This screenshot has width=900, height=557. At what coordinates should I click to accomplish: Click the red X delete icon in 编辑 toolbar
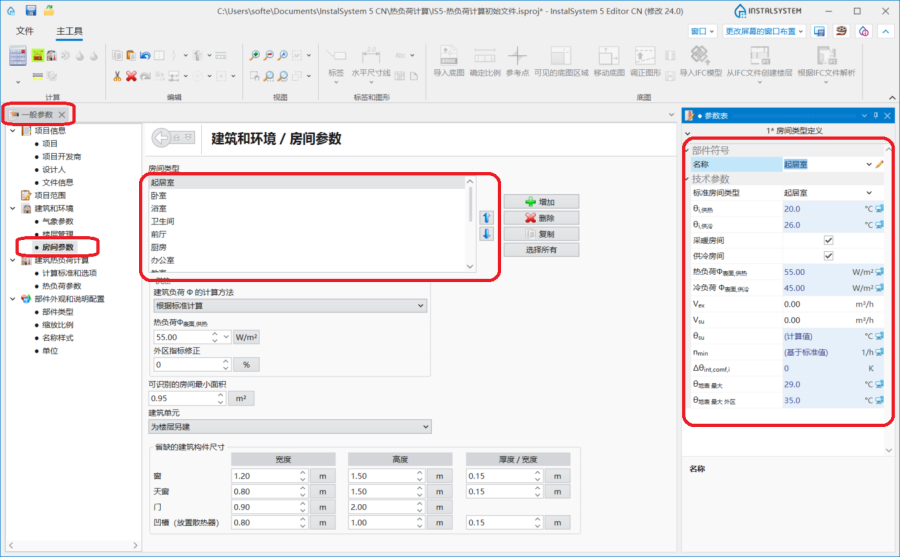point(131,75)
